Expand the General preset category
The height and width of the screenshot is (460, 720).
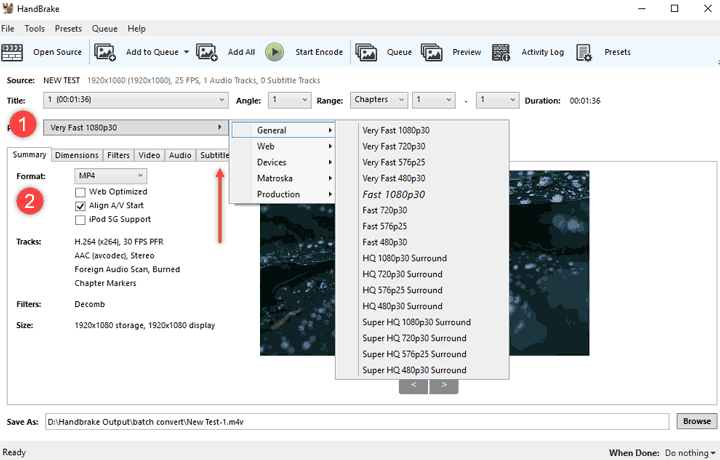click(283, 130)
